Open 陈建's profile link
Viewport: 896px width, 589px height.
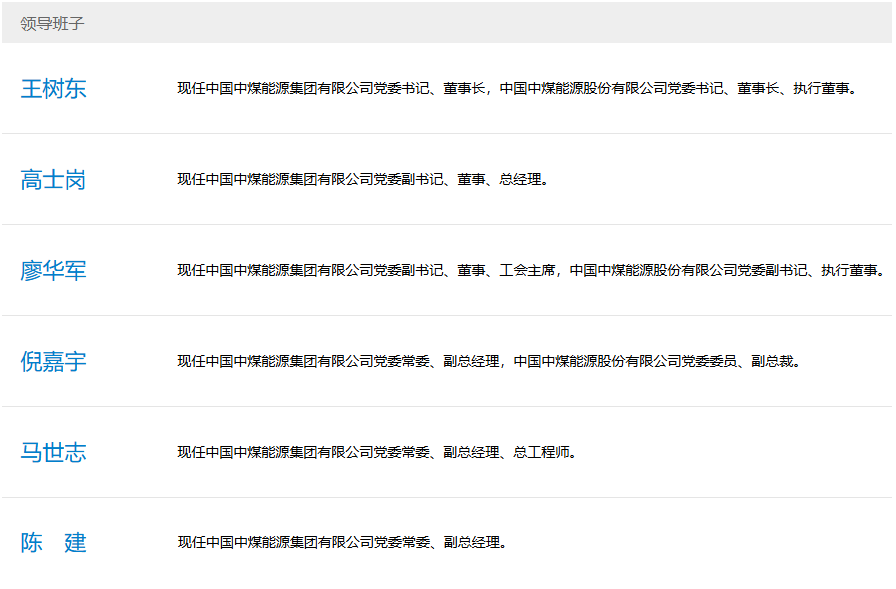coord(53,542)
